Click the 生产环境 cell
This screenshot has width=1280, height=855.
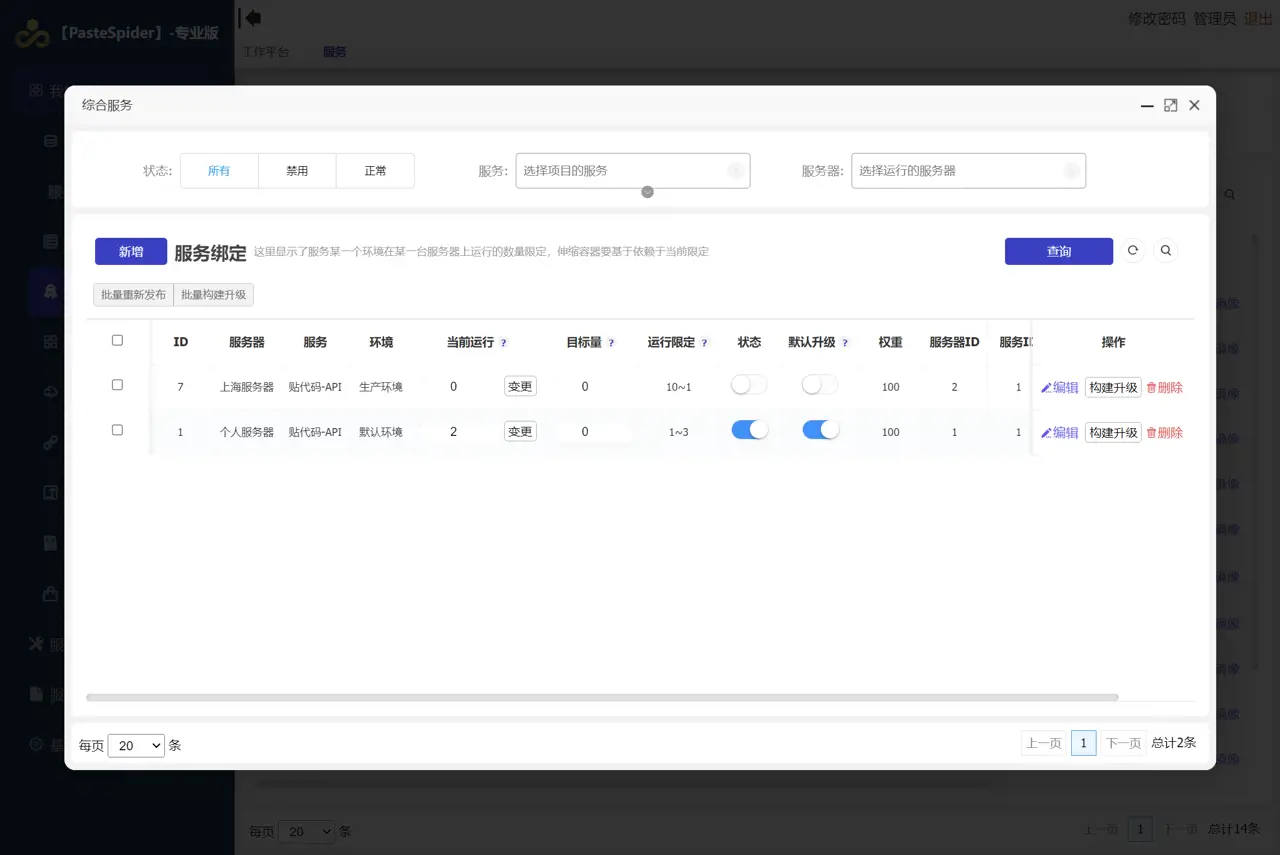coord(381,387)
